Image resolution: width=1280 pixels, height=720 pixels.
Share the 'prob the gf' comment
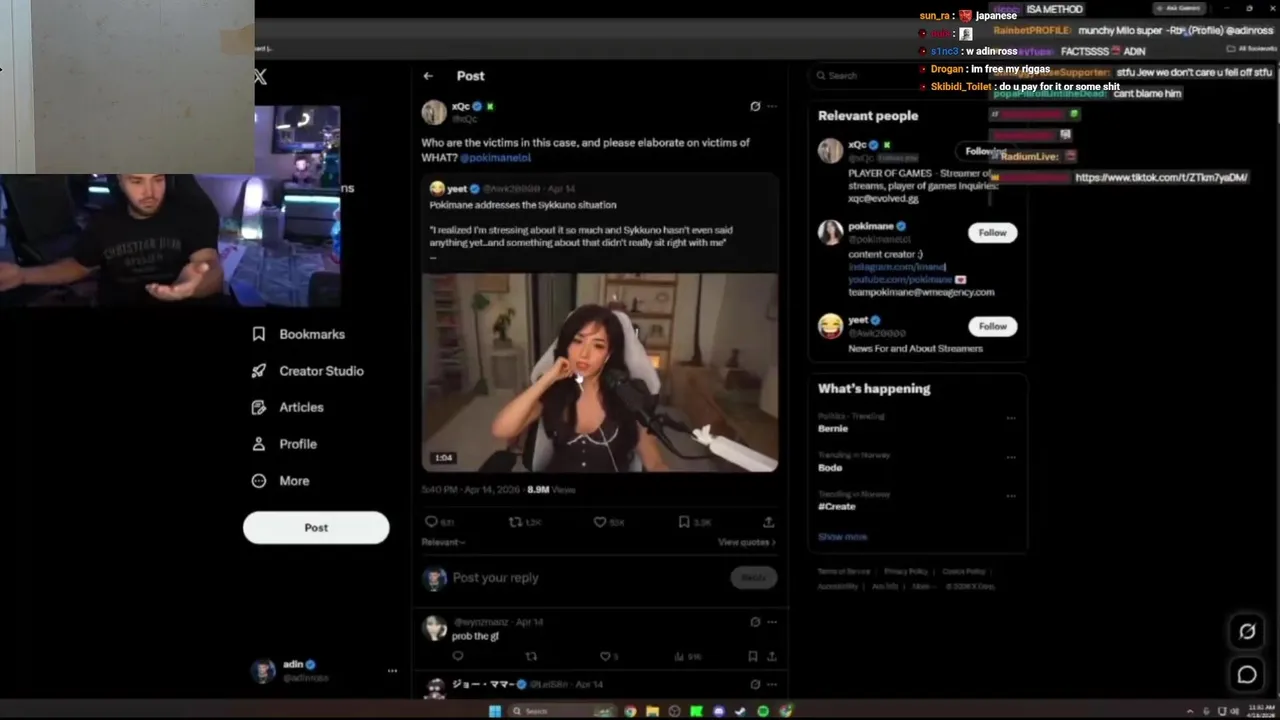click(771, 656)
